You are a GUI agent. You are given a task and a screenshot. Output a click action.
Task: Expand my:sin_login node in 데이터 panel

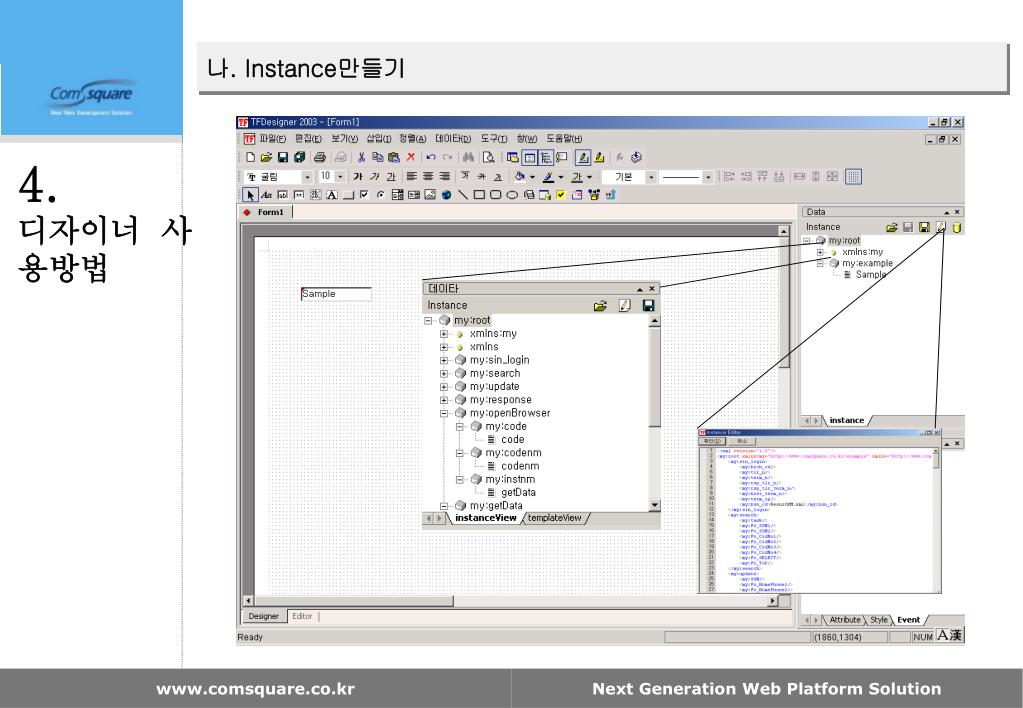point(444,360)
